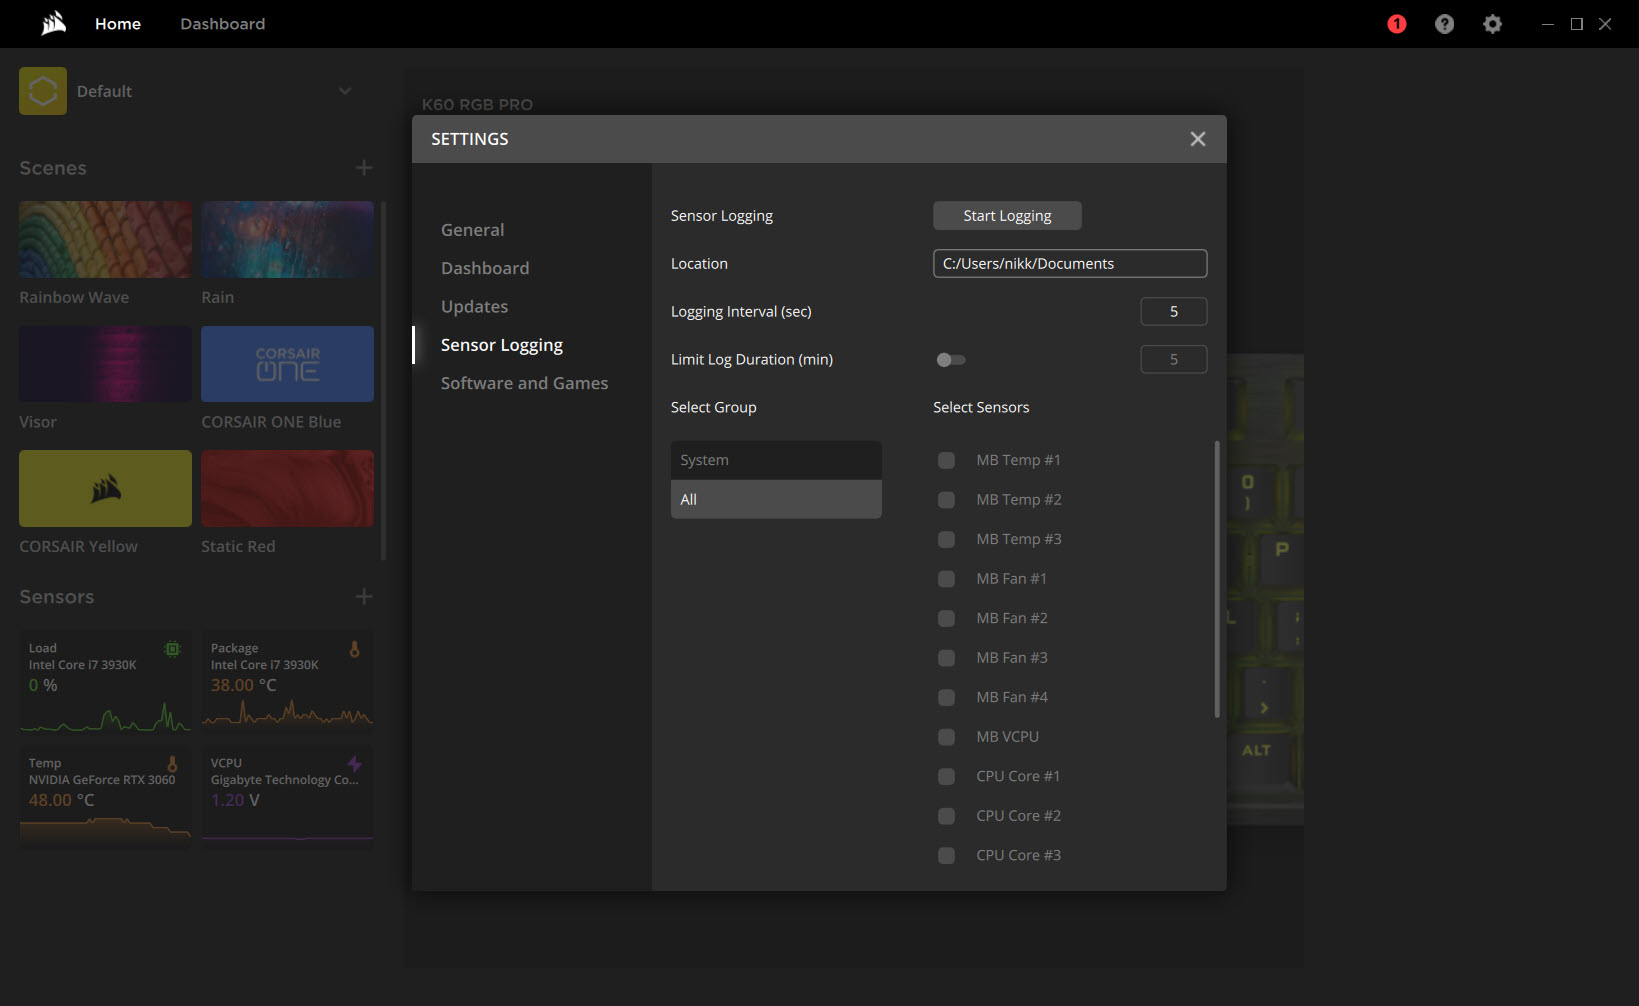Open the Package Intel Core i7 sensor card
Screen dimensions: 1639x1006
pos(287,680)
